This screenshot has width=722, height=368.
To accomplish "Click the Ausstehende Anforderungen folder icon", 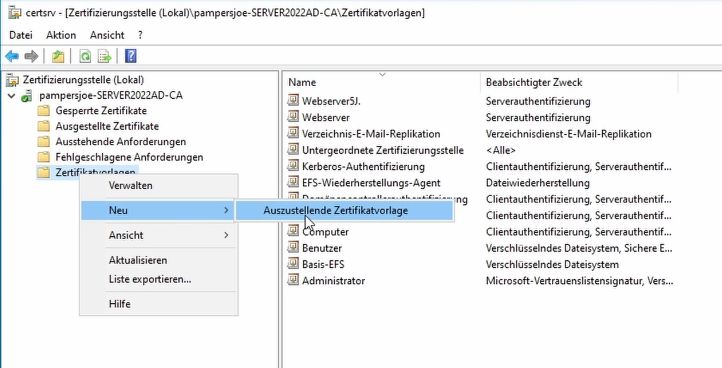I will (44, 142).
